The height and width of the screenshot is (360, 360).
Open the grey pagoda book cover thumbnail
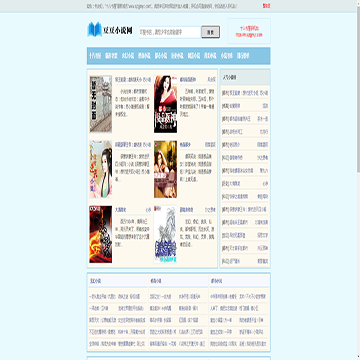[x=101, y=104]
